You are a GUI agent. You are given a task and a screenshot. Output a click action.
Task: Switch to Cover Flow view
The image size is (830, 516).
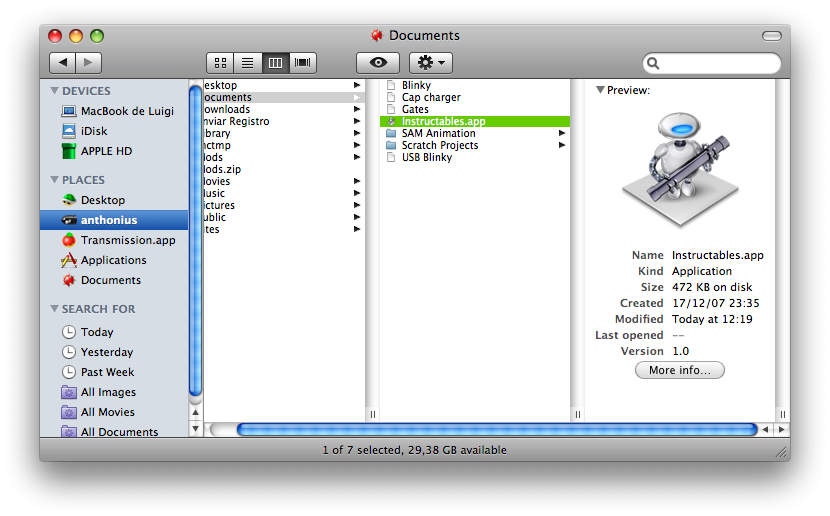coord(303,63)
